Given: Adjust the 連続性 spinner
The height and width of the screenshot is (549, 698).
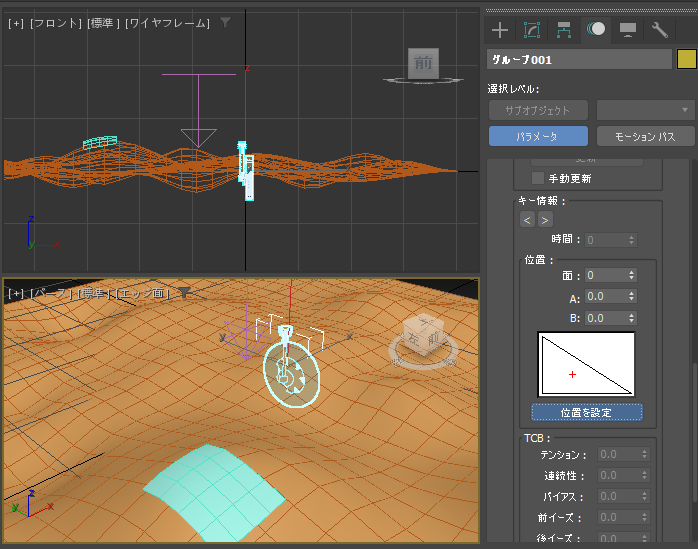Looking at the screenshot, I should coord(645,475).
